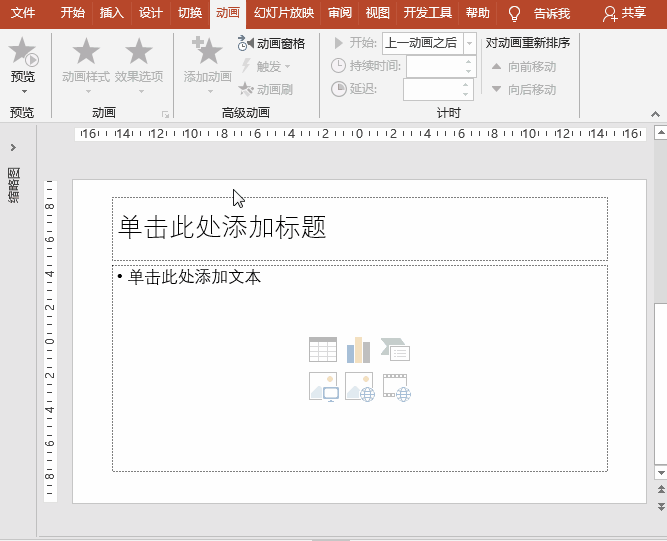Click Add Animation (添加动画) star icon

pyautogui.click(x=207, y=50)
